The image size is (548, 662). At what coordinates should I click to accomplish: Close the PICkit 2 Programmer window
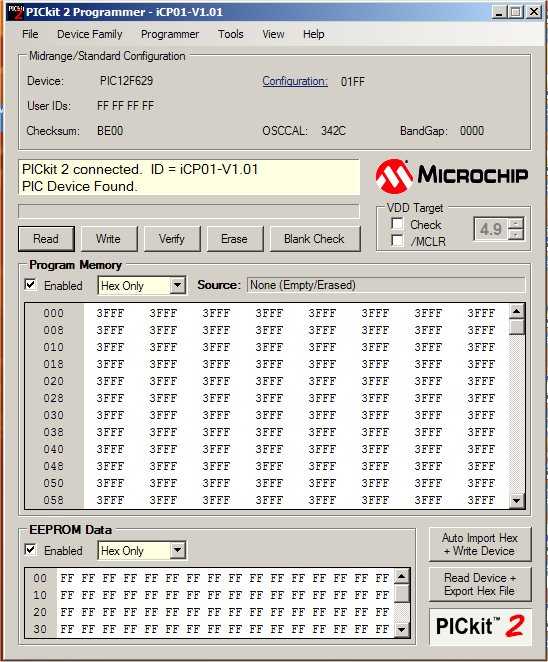click(x=534, y=12)
